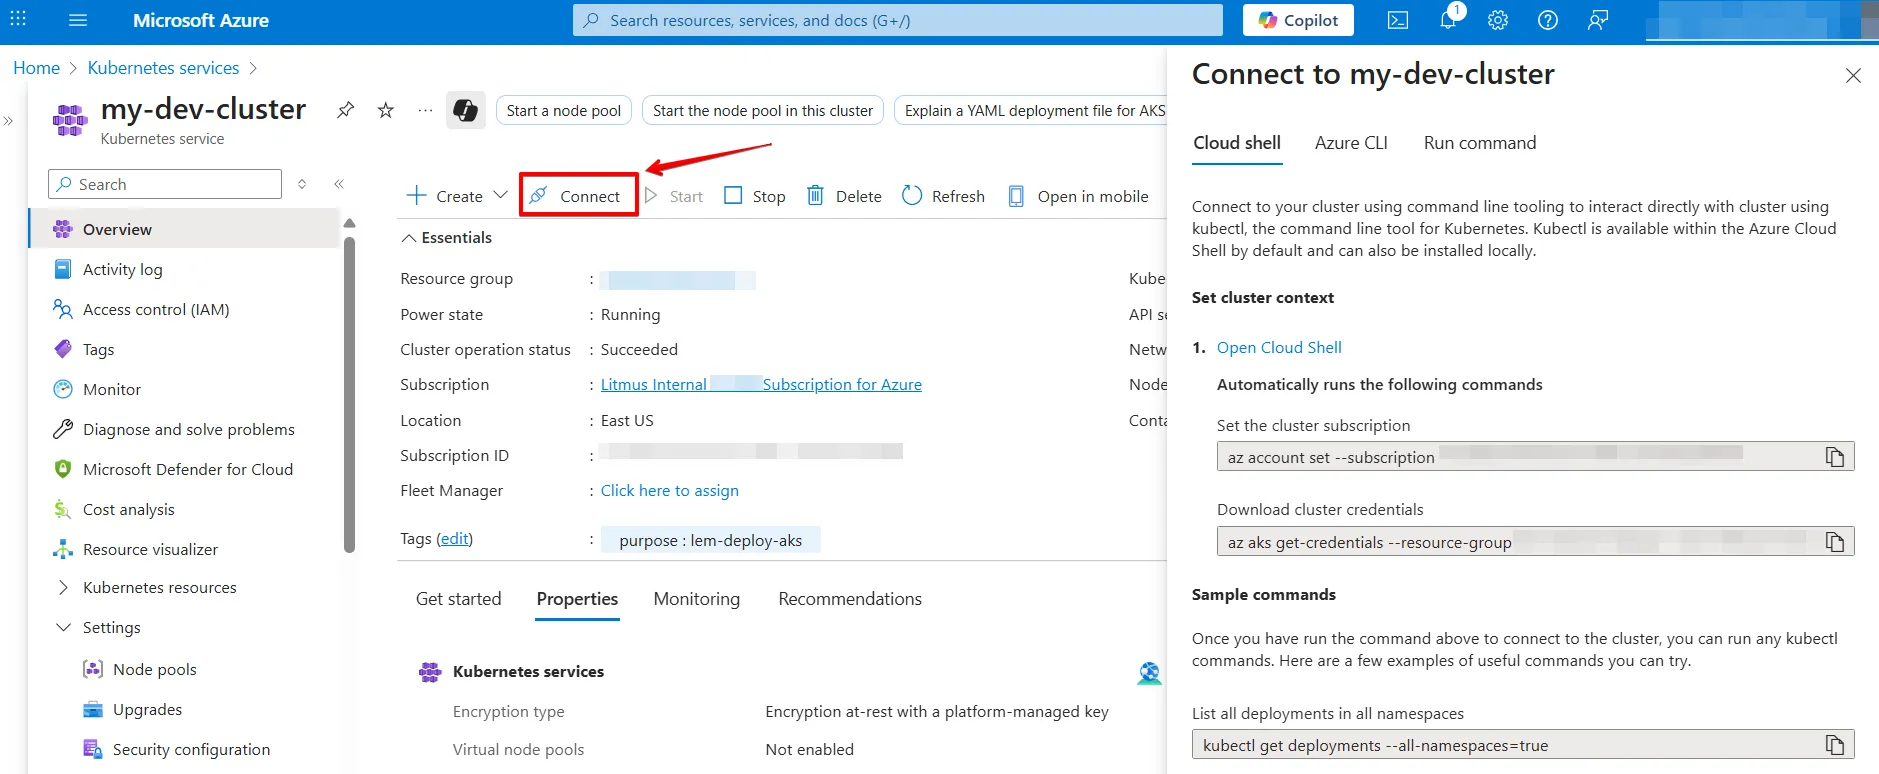Image resolution: width=1879 pixels, height=774 pixels.
Task: Go to Home breadcrumb
Action: (36, 68)
